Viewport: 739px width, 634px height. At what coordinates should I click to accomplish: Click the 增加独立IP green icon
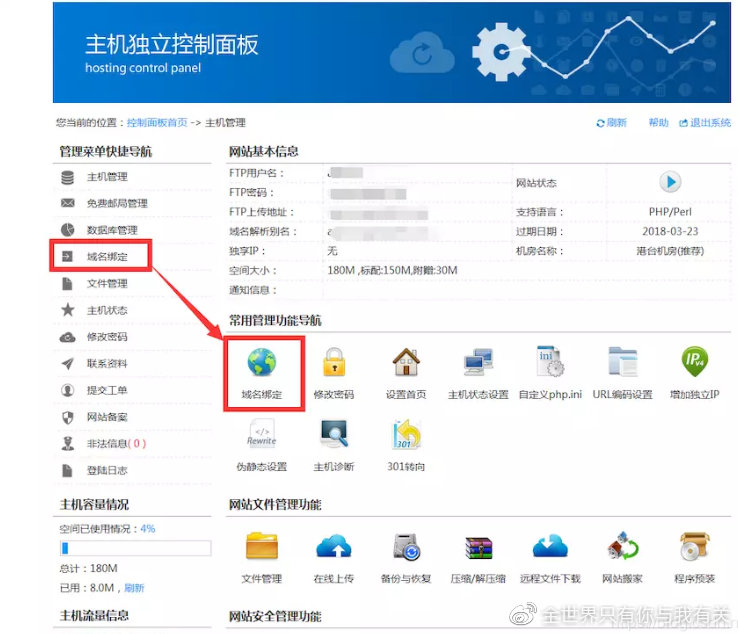pos(694,363)
